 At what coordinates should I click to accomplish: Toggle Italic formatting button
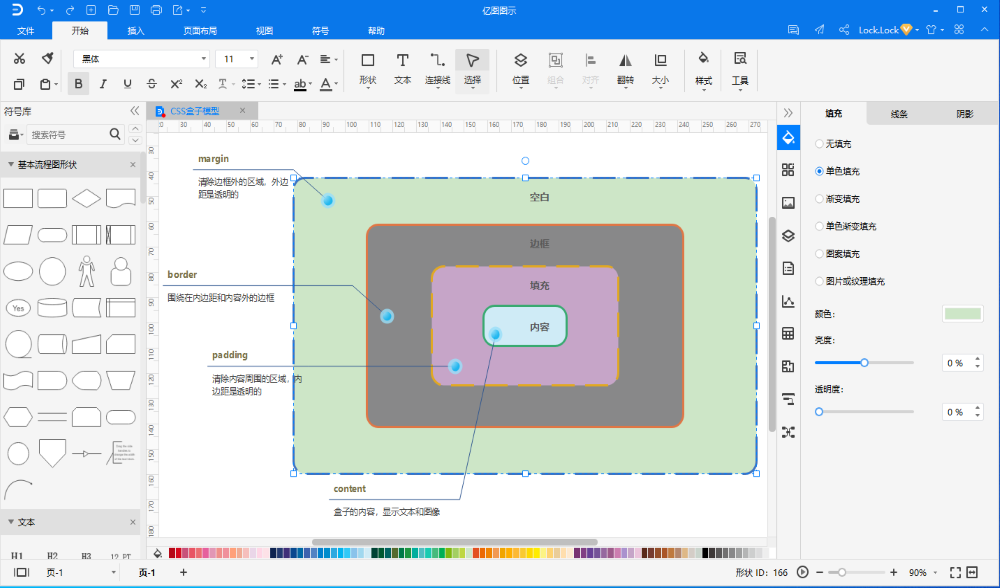[103, 84]
